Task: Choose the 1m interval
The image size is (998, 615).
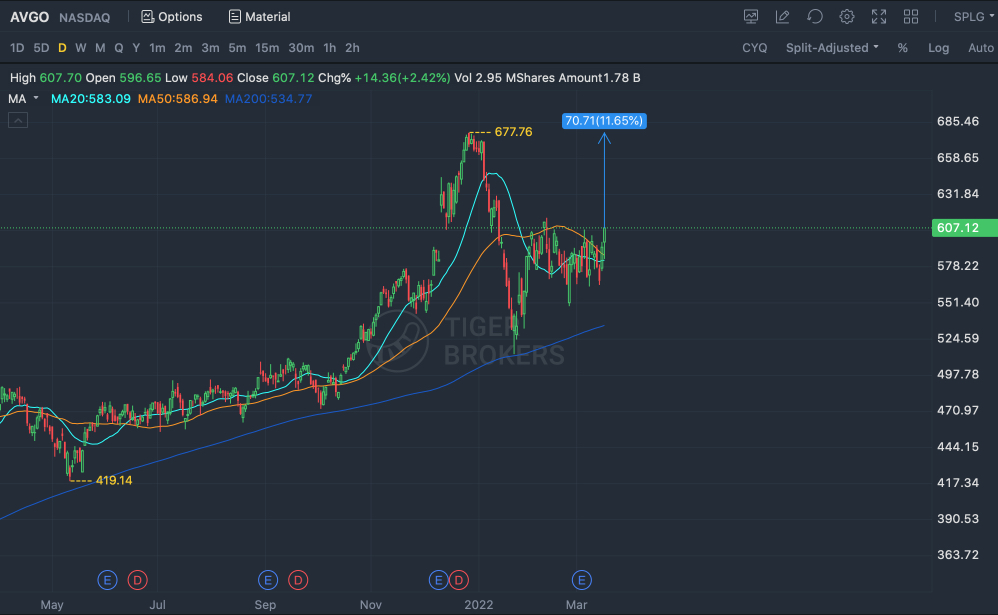Action: pyautogui.click(x=157, y=48)
